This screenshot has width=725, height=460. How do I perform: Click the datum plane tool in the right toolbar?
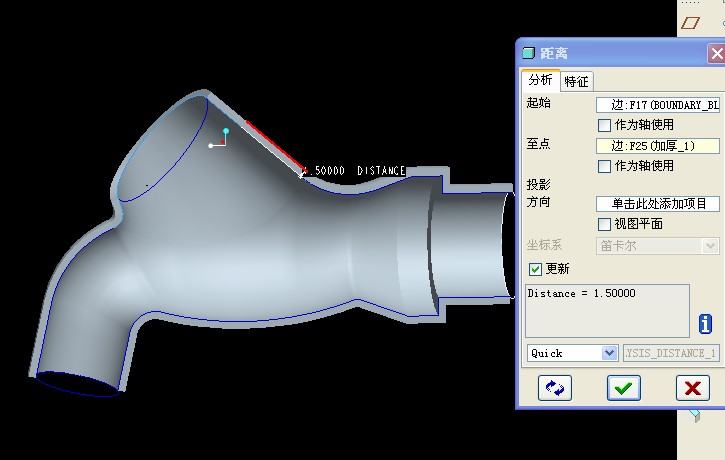[690, 23]
